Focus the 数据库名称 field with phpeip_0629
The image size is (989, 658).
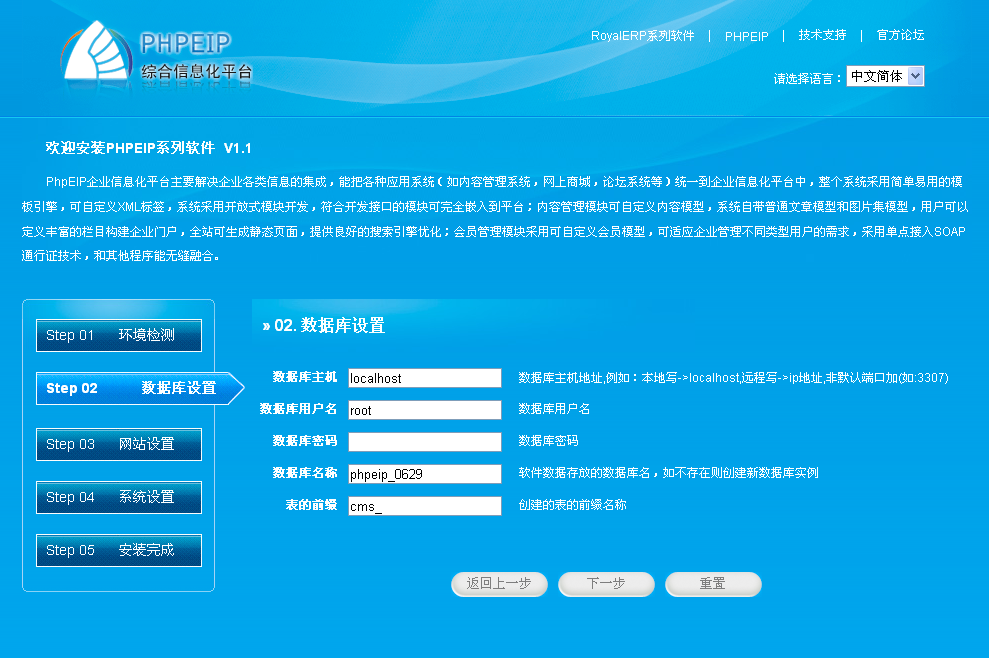(424, 474)
